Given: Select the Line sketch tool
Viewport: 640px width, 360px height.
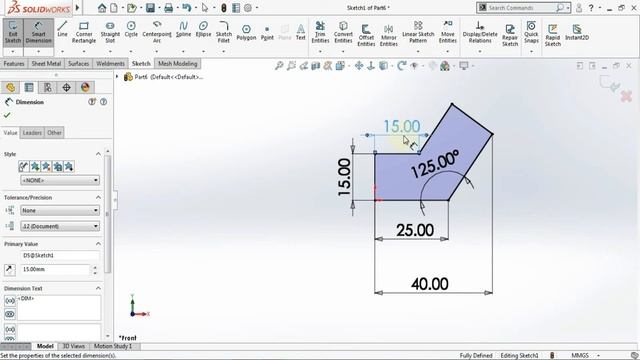Looking at the screenshot, I should (x=62, y=29).
